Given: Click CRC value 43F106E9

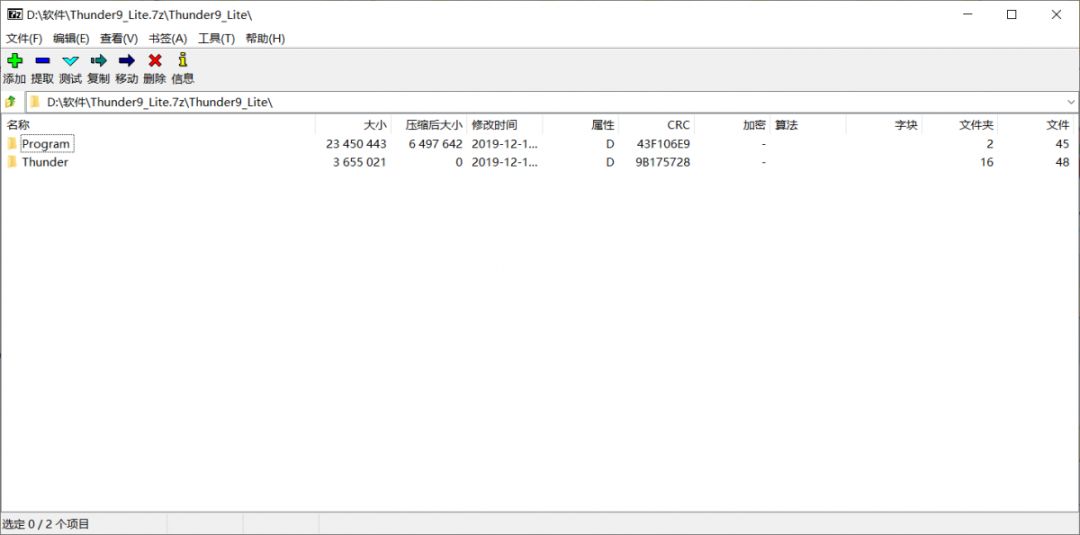Looking at the screenshot, I should [x=663, y=144].
